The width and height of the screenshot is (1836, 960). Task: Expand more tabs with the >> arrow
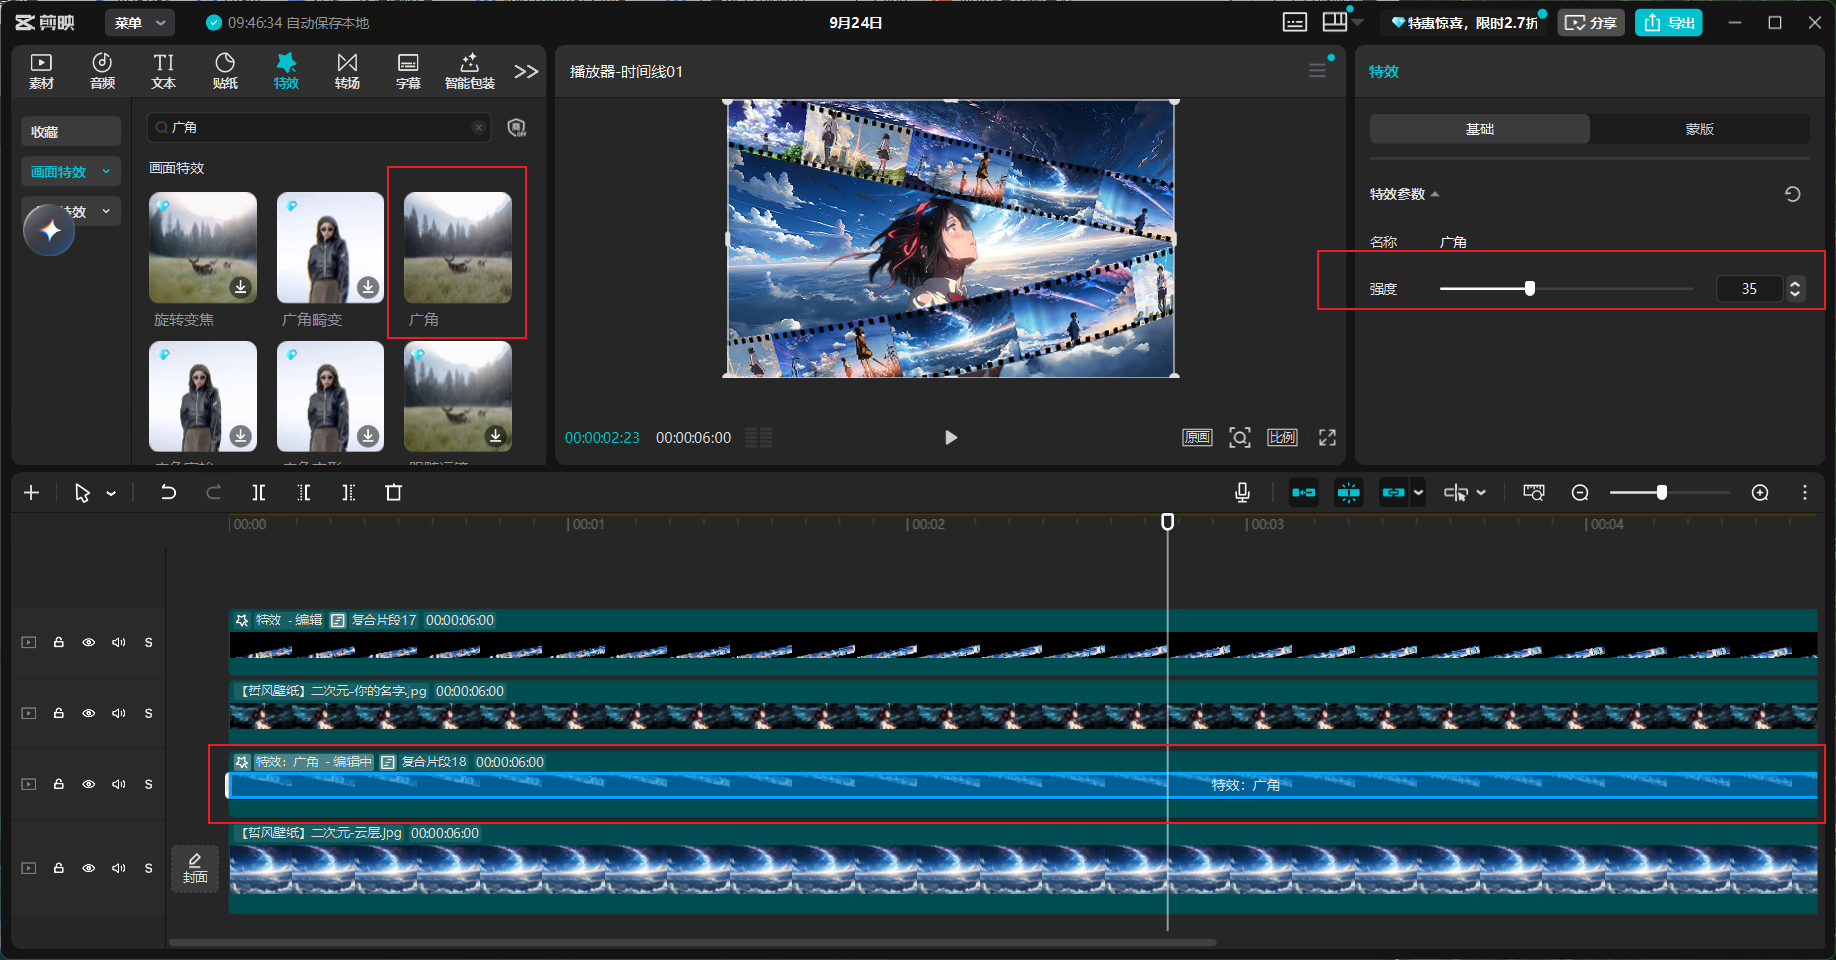point(526,72)
